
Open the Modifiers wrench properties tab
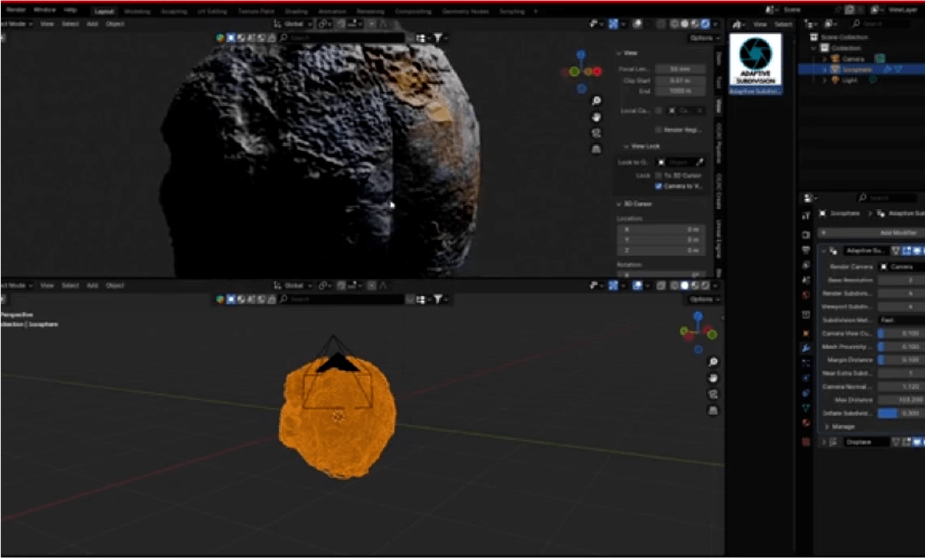pos(806,349)
